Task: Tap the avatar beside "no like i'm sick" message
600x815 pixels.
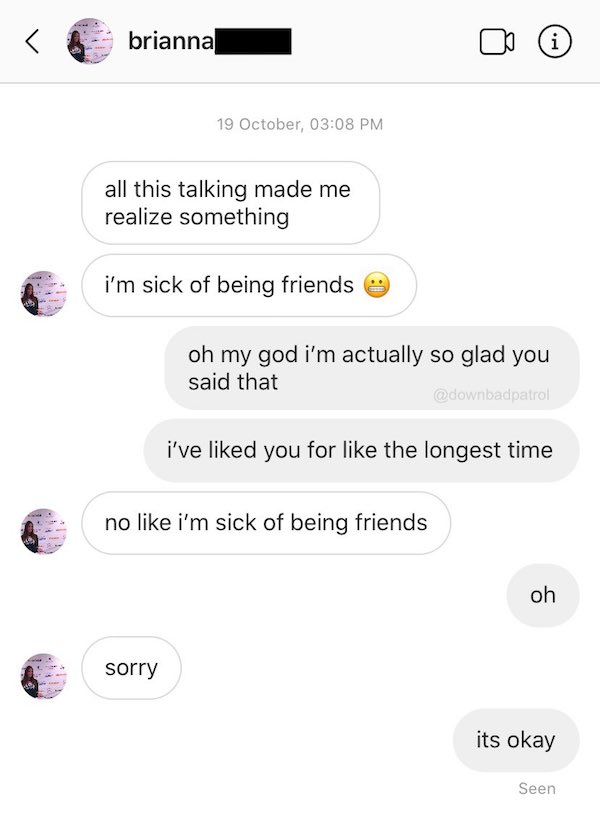Action: tap(44, 529)
